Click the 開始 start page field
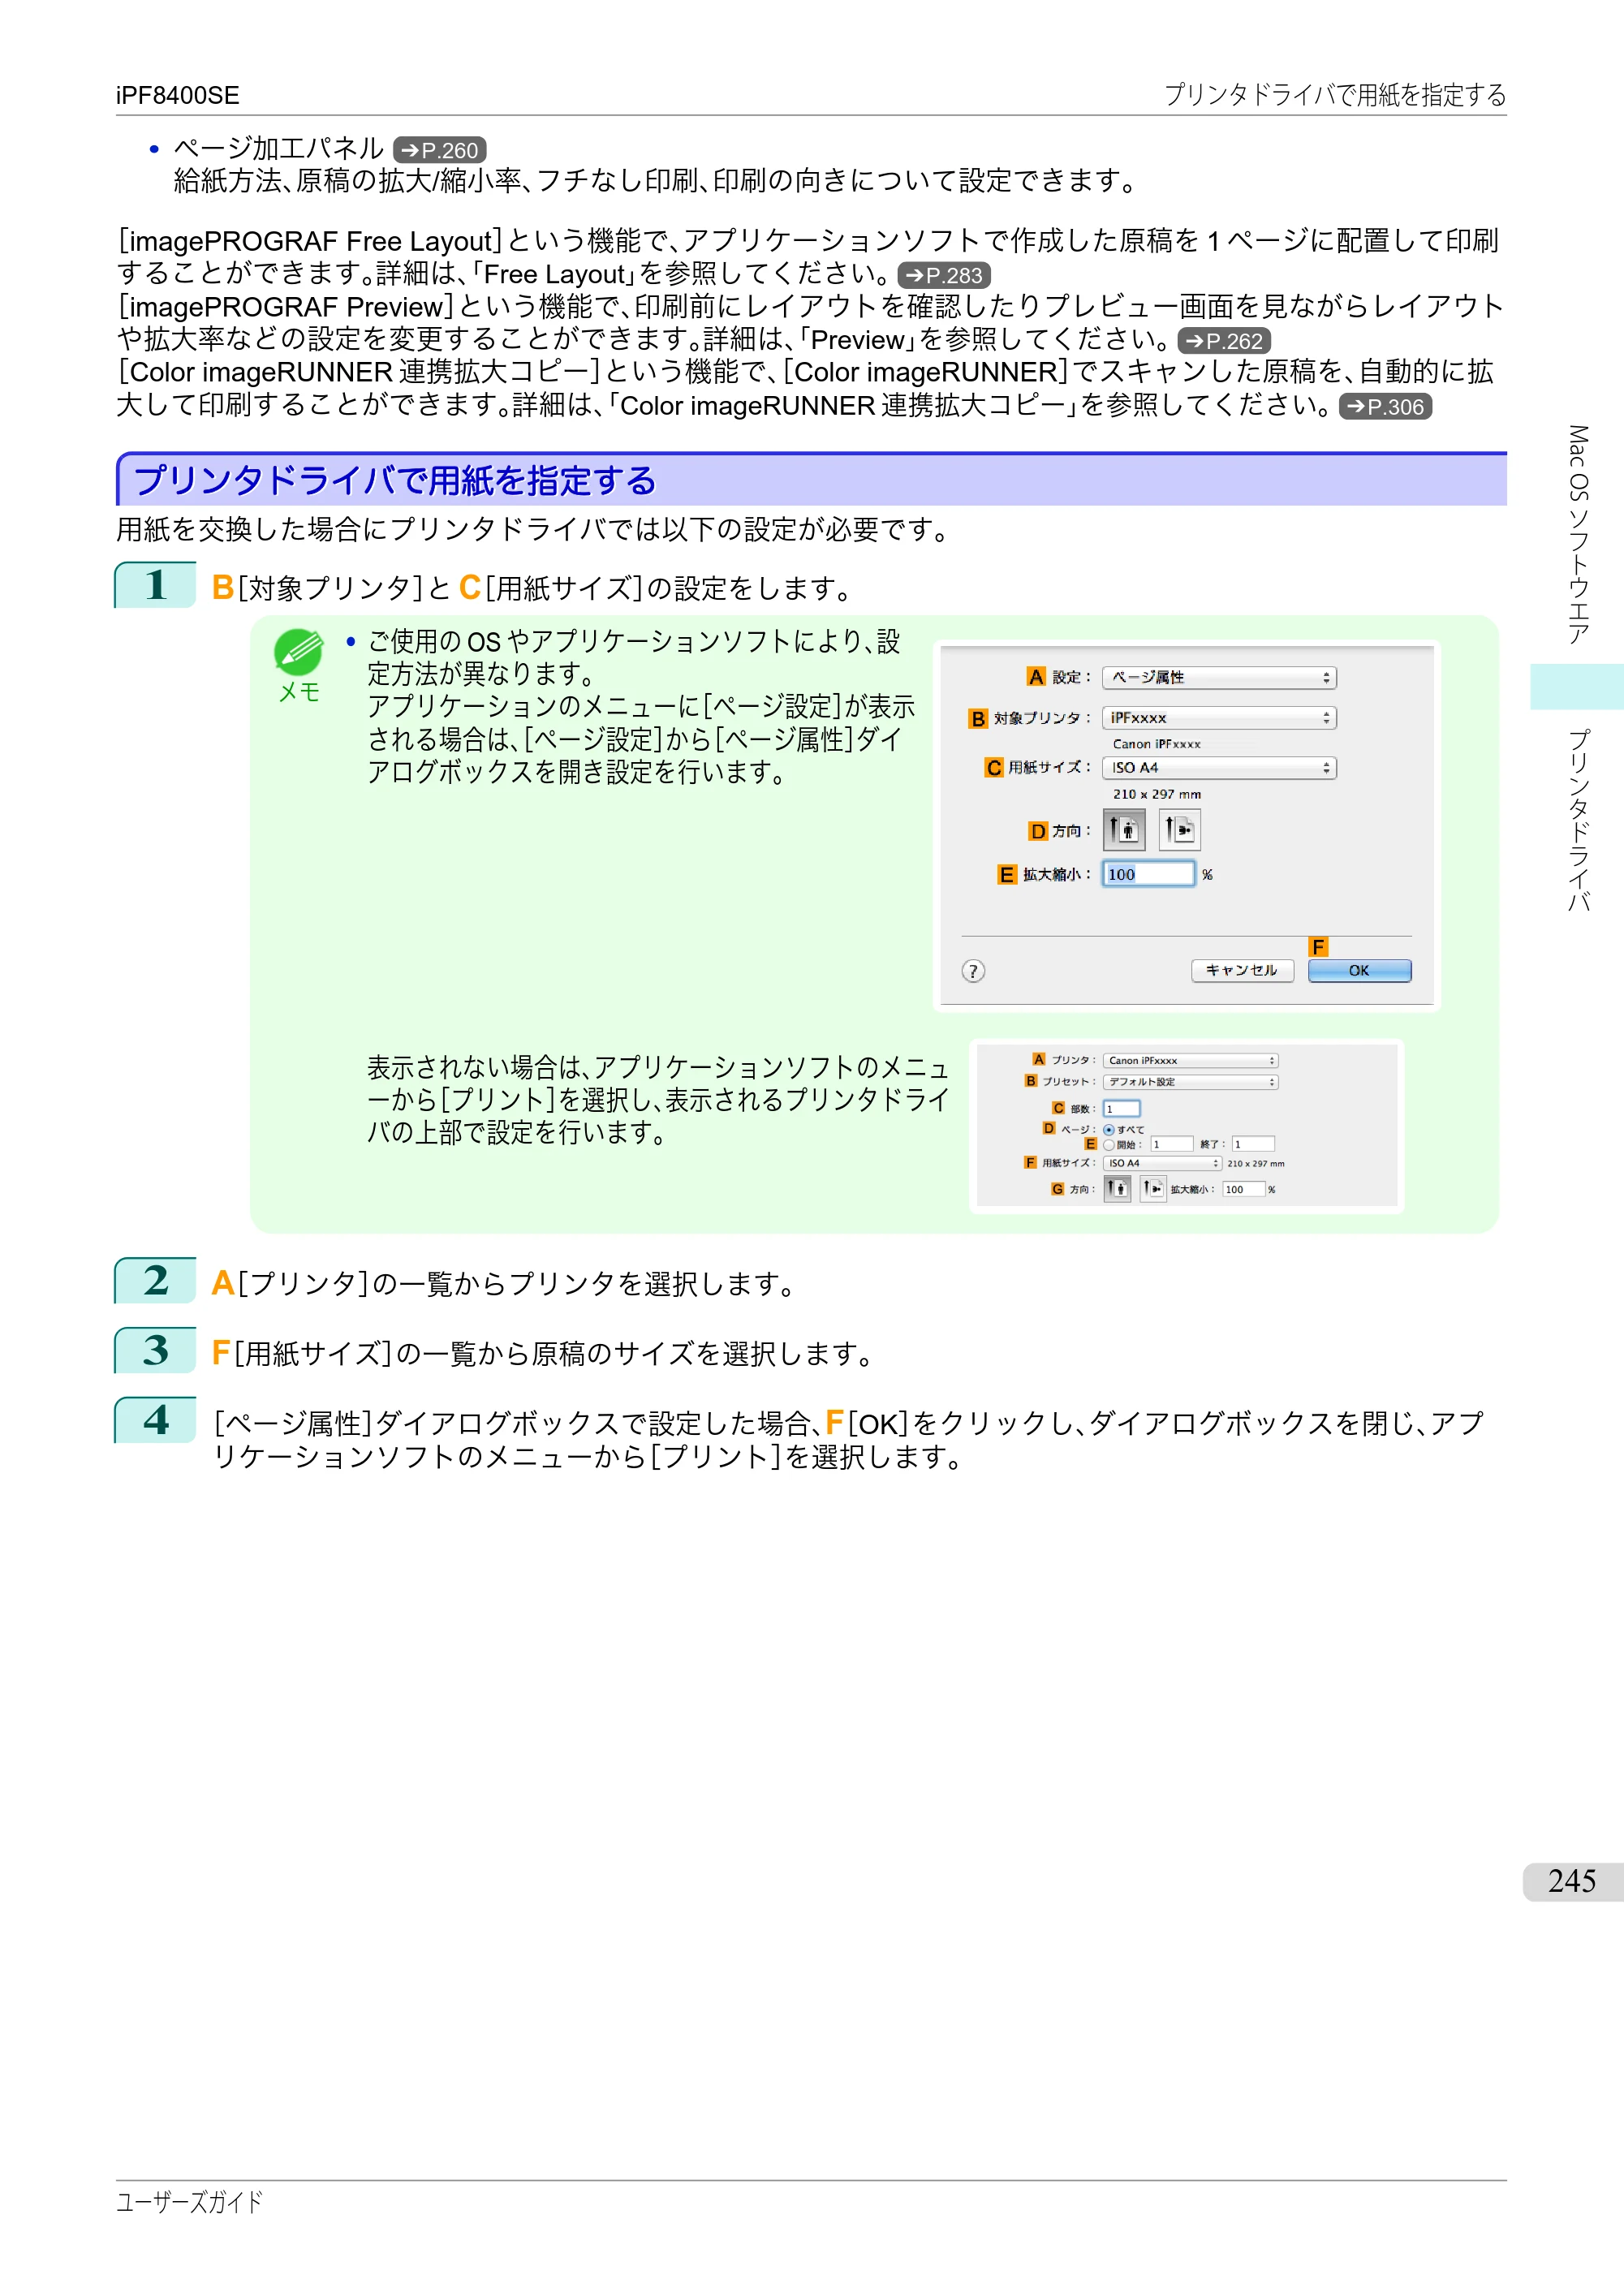This screenshot has height=2296, width=1624. click(1171, 1144)
